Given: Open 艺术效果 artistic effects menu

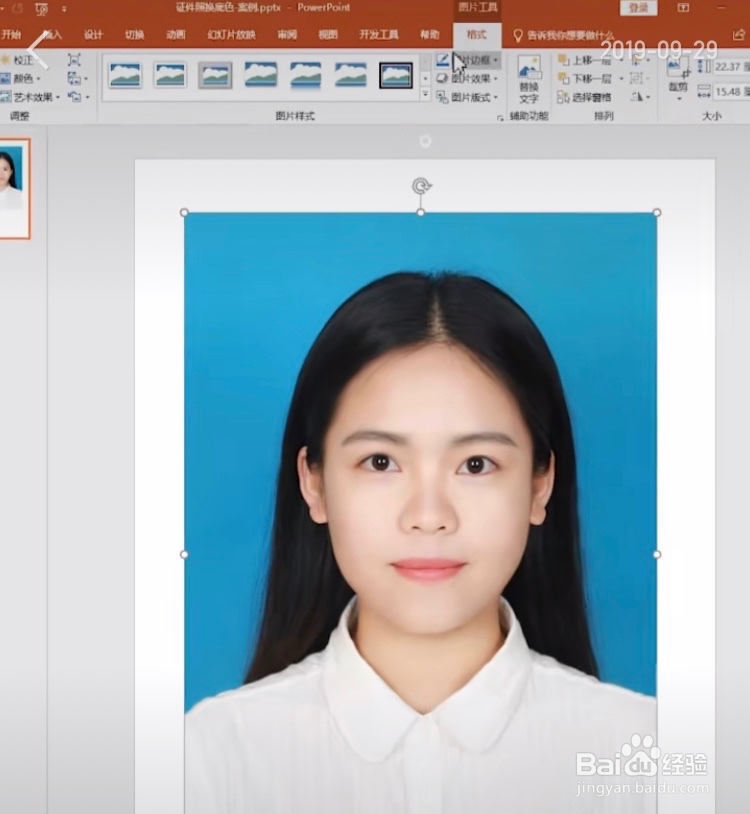Looking at the screenshot, I should 30,97.
